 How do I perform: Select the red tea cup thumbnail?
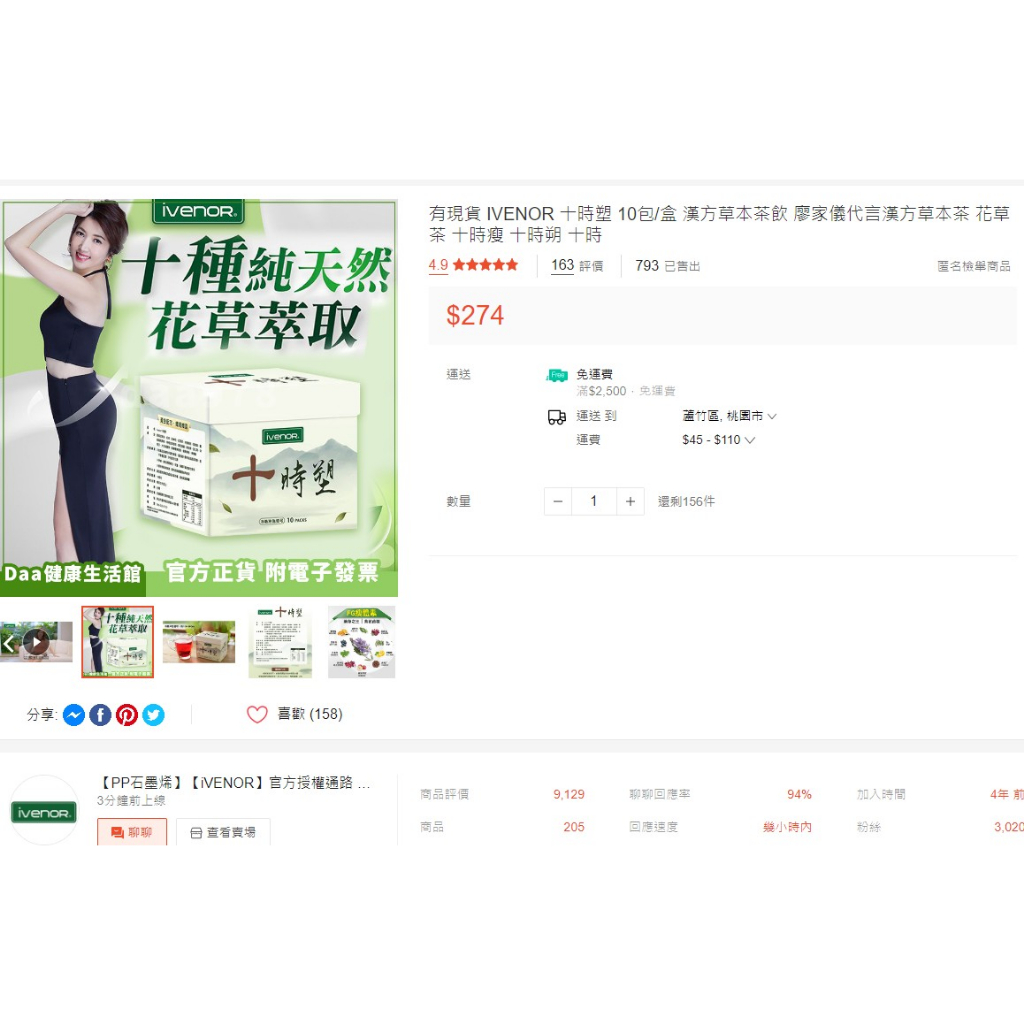[199, 642]
